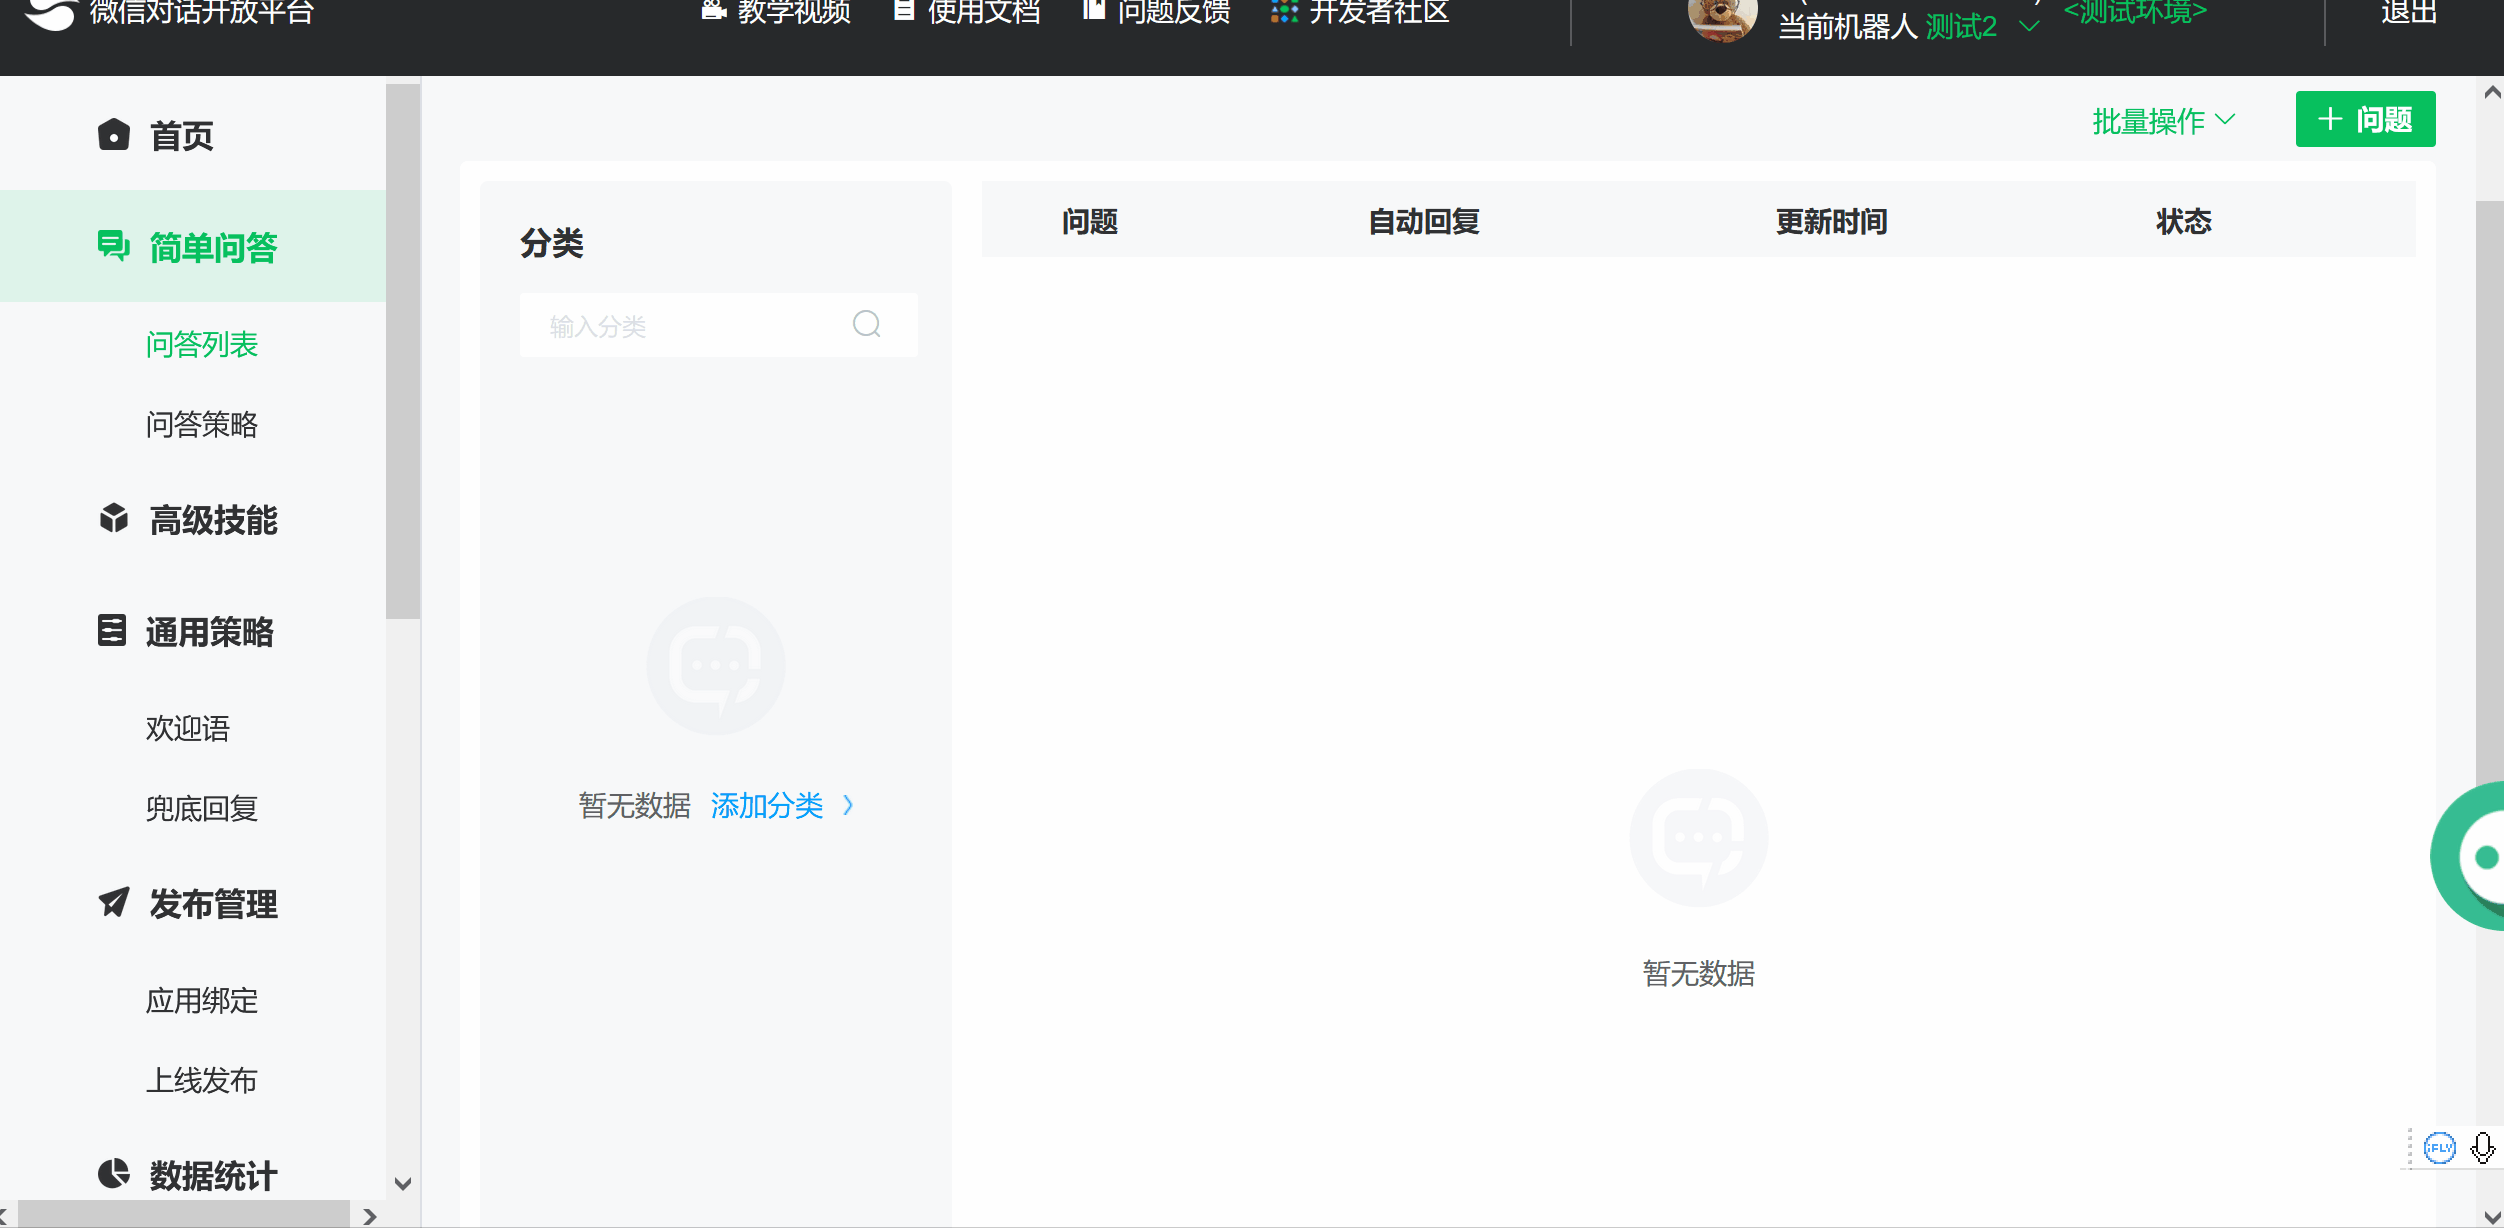The width and height of the screenshot is (2504, 1228).
Task: Click the list icon for 通用策略
Action: coord(112,630)
